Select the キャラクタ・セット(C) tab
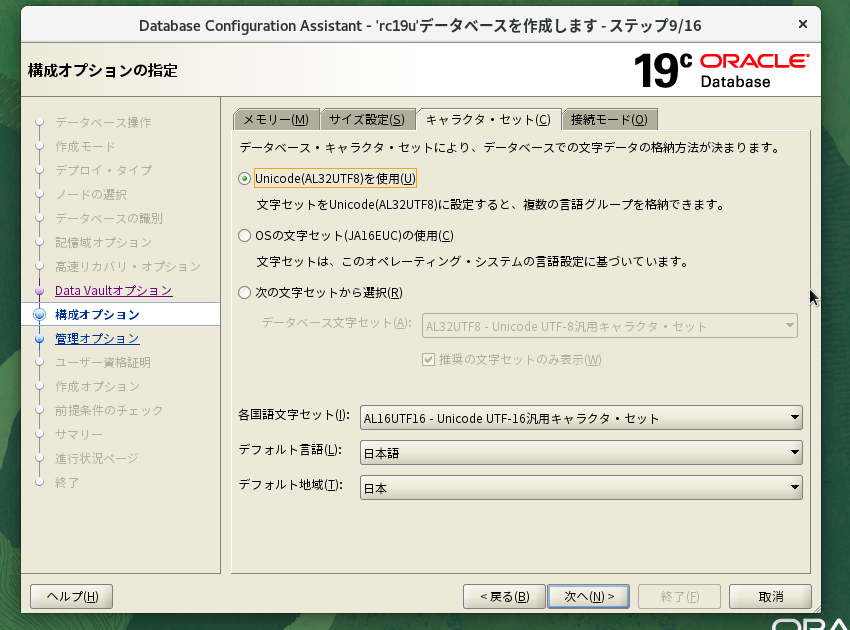The height and width of the screenshot is (630, 850). click(488, 119)
